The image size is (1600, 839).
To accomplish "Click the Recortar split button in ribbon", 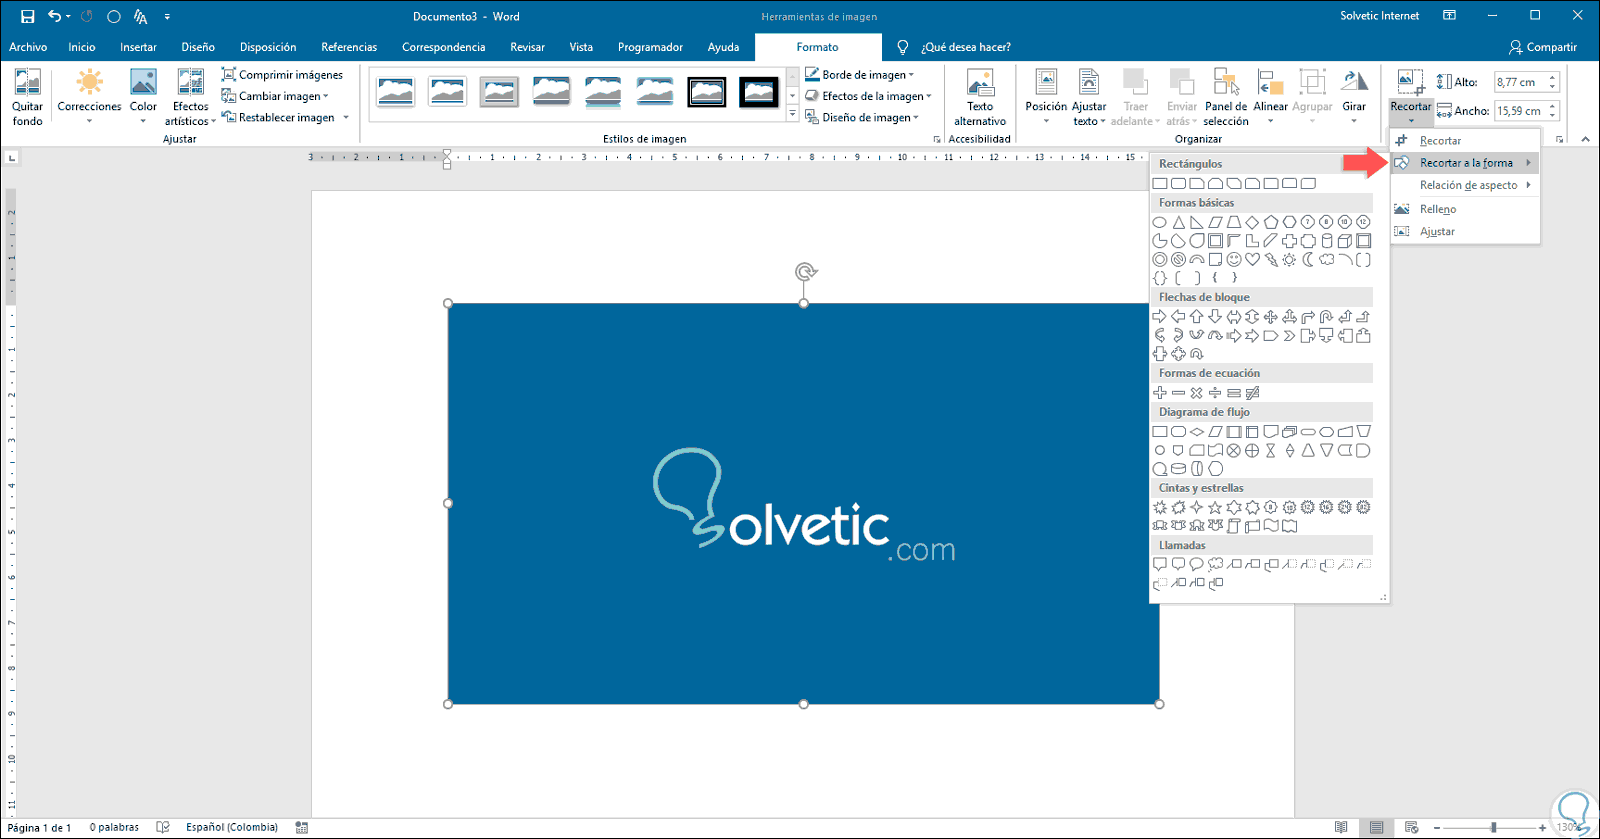I will pyautogui.click(x=1410, y=97).
